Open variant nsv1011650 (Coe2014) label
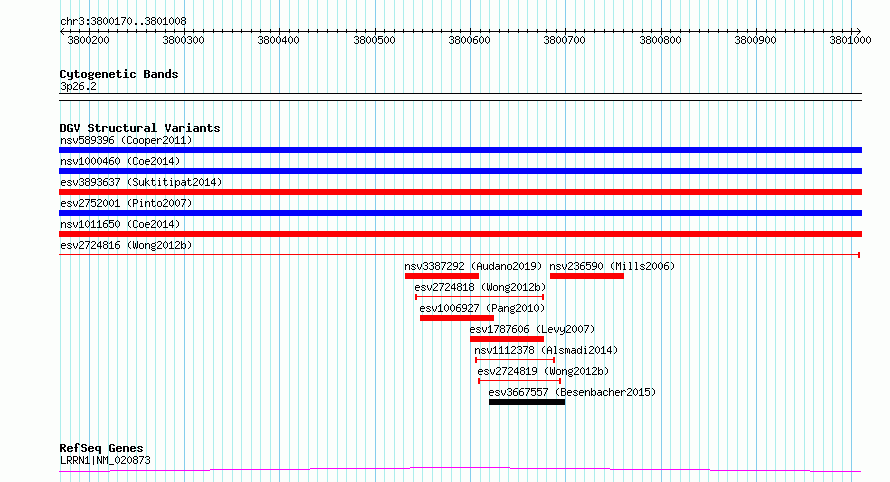The height and width of the screenshot is (482, 890). click(120, 224)
